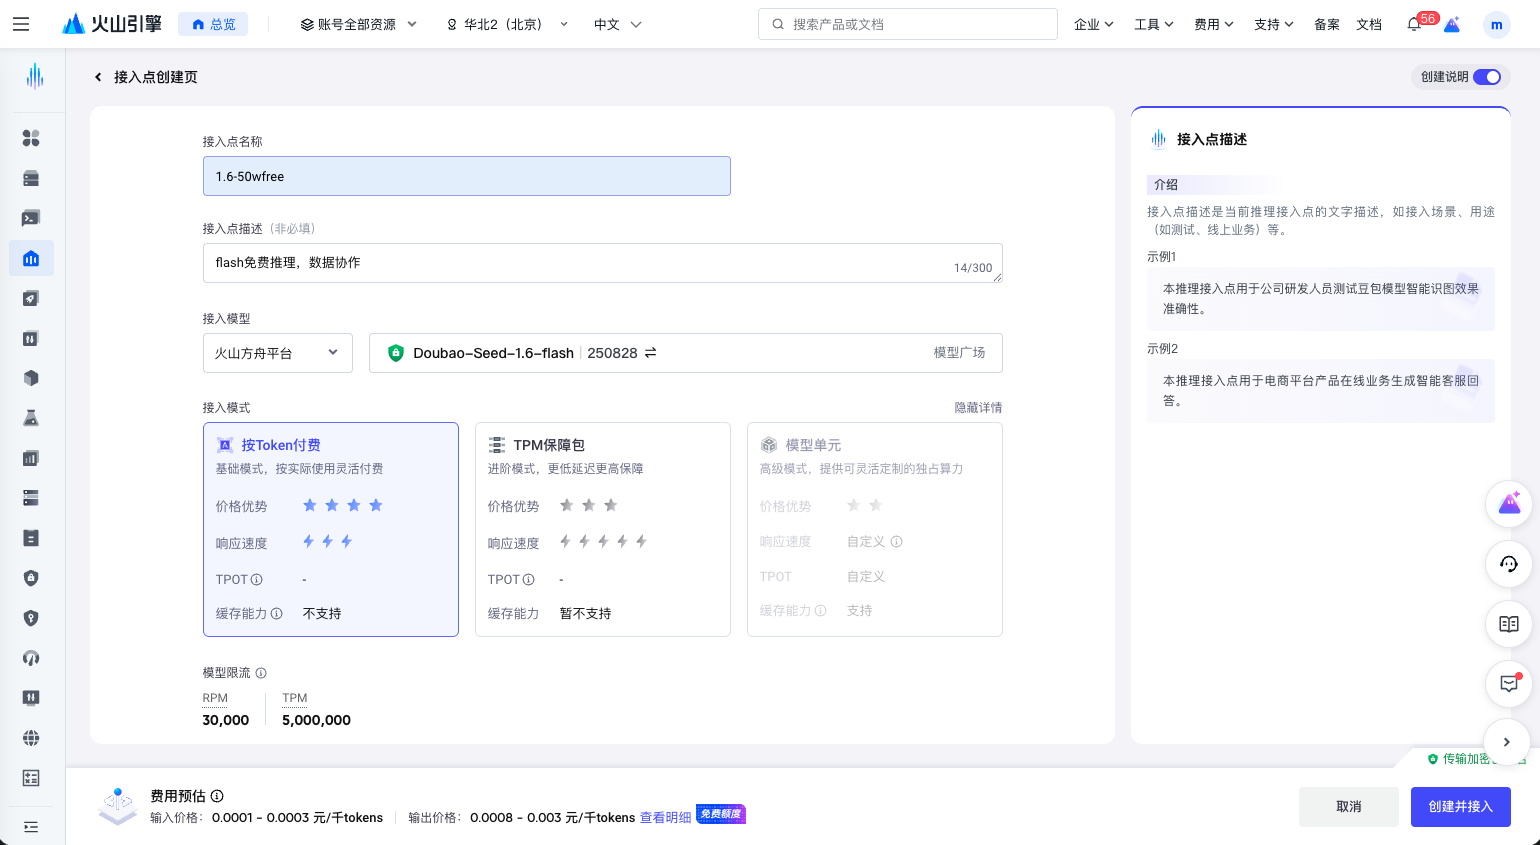Viewport: 1540px width, 845px height.
Task: Toggle the 创建说明 switch off
Action: pos(1487,77)
